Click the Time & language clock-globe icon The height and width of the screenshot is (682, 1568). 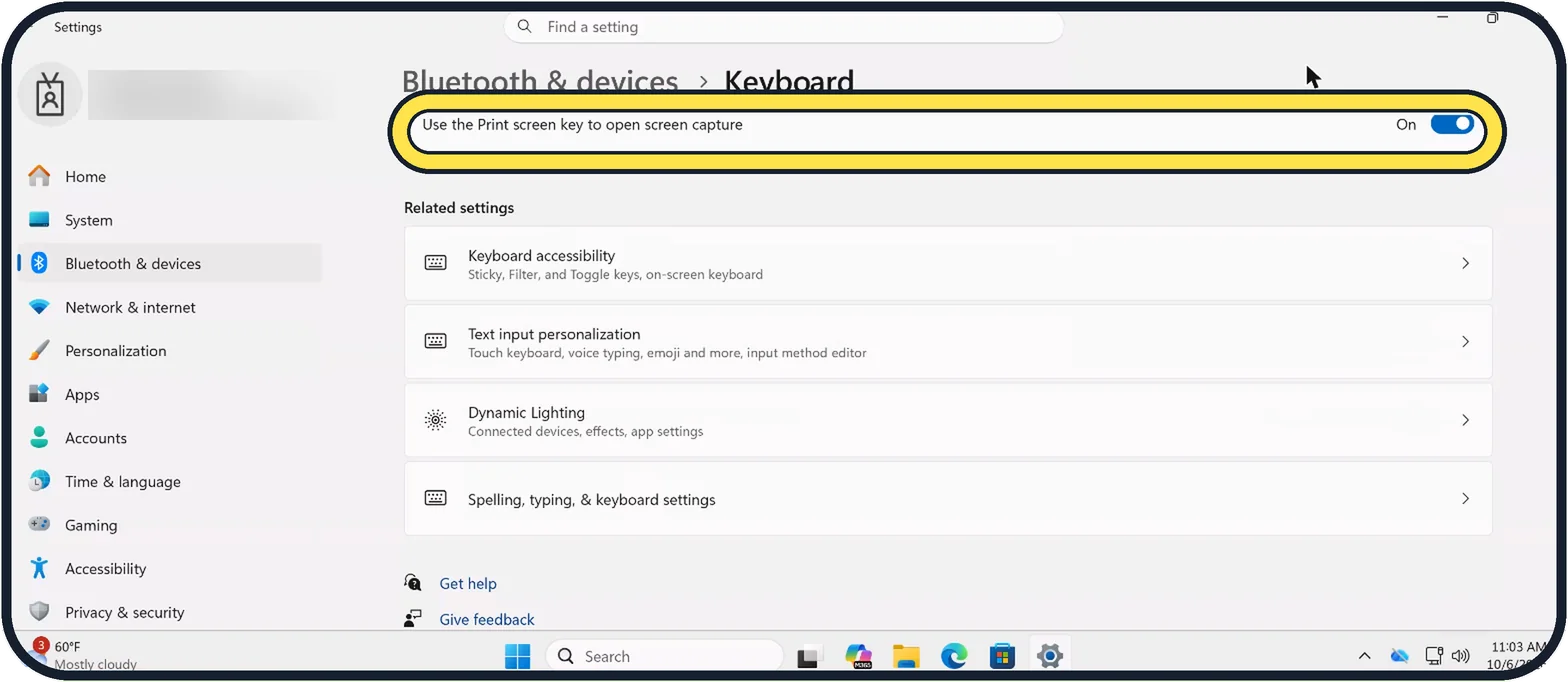(39, 481)
